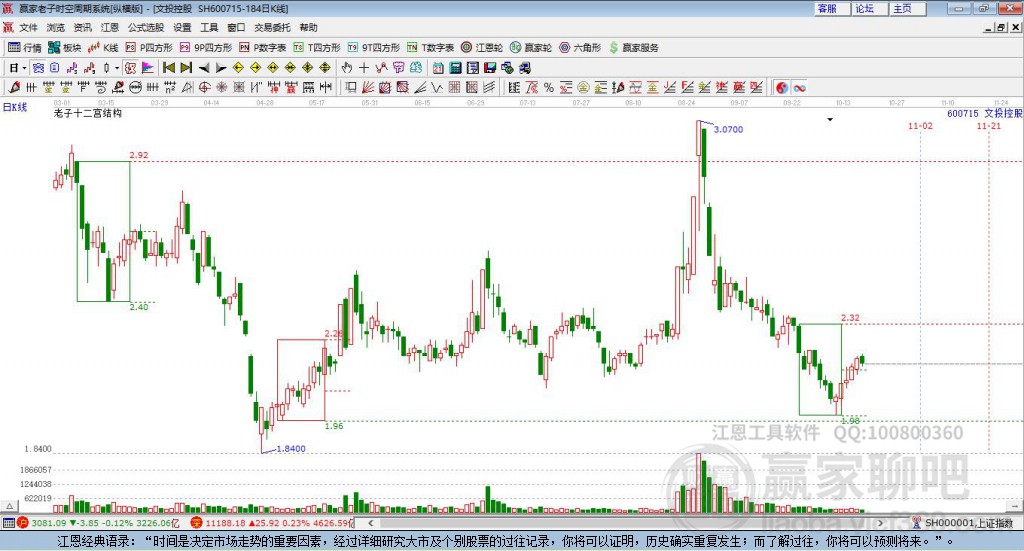The image size is (1024, 551).
Task: Open the 浏览 menu
Action: (56, 27)
